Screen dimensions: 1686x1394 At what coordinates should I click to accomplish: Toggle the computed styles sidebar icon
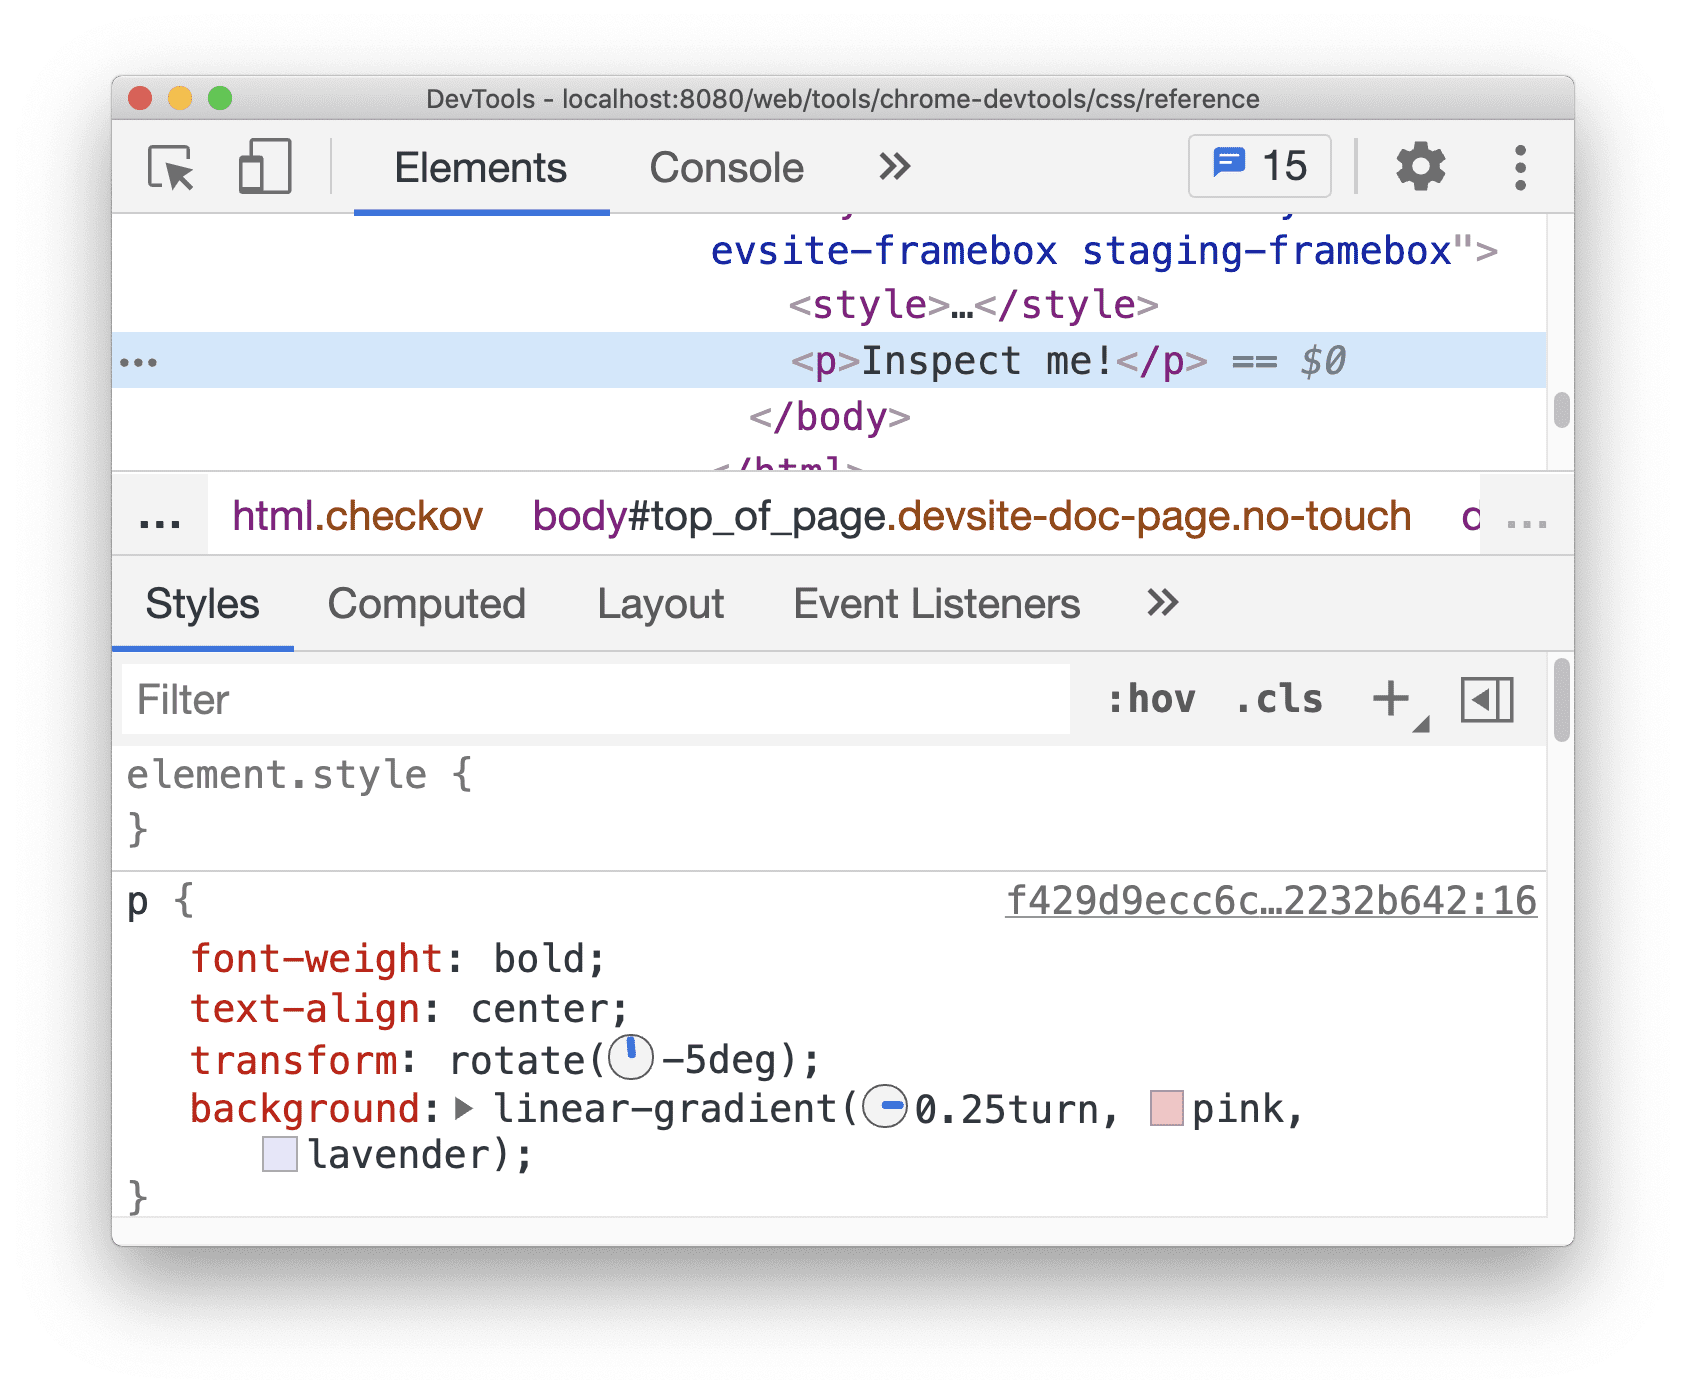click(x=1487, y=699)
